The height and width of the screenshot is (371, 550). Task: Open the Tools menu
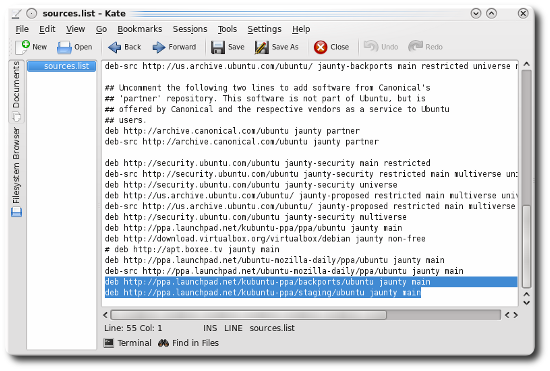click(227, 29)
